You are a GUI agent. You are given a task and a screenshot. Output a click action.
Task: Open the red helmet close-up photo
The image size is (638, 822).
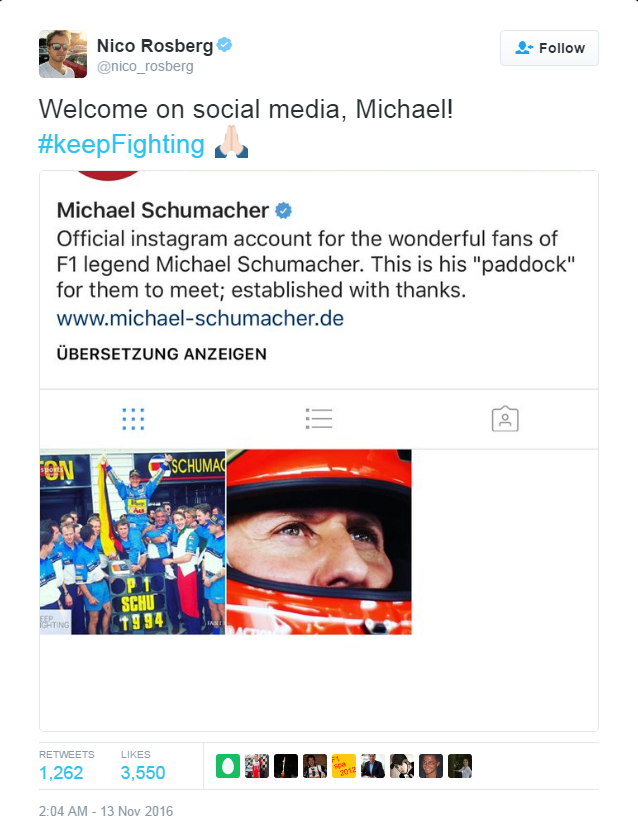pyautogui.click(x=319, y=542)
